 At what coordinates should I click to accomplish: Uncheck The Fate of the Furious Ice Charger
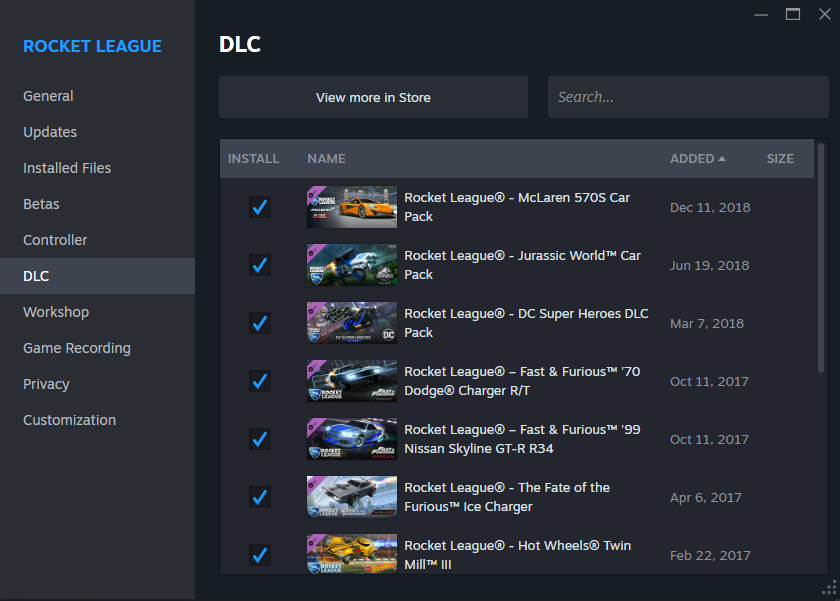pyautogui.click(x=259, y=497)
